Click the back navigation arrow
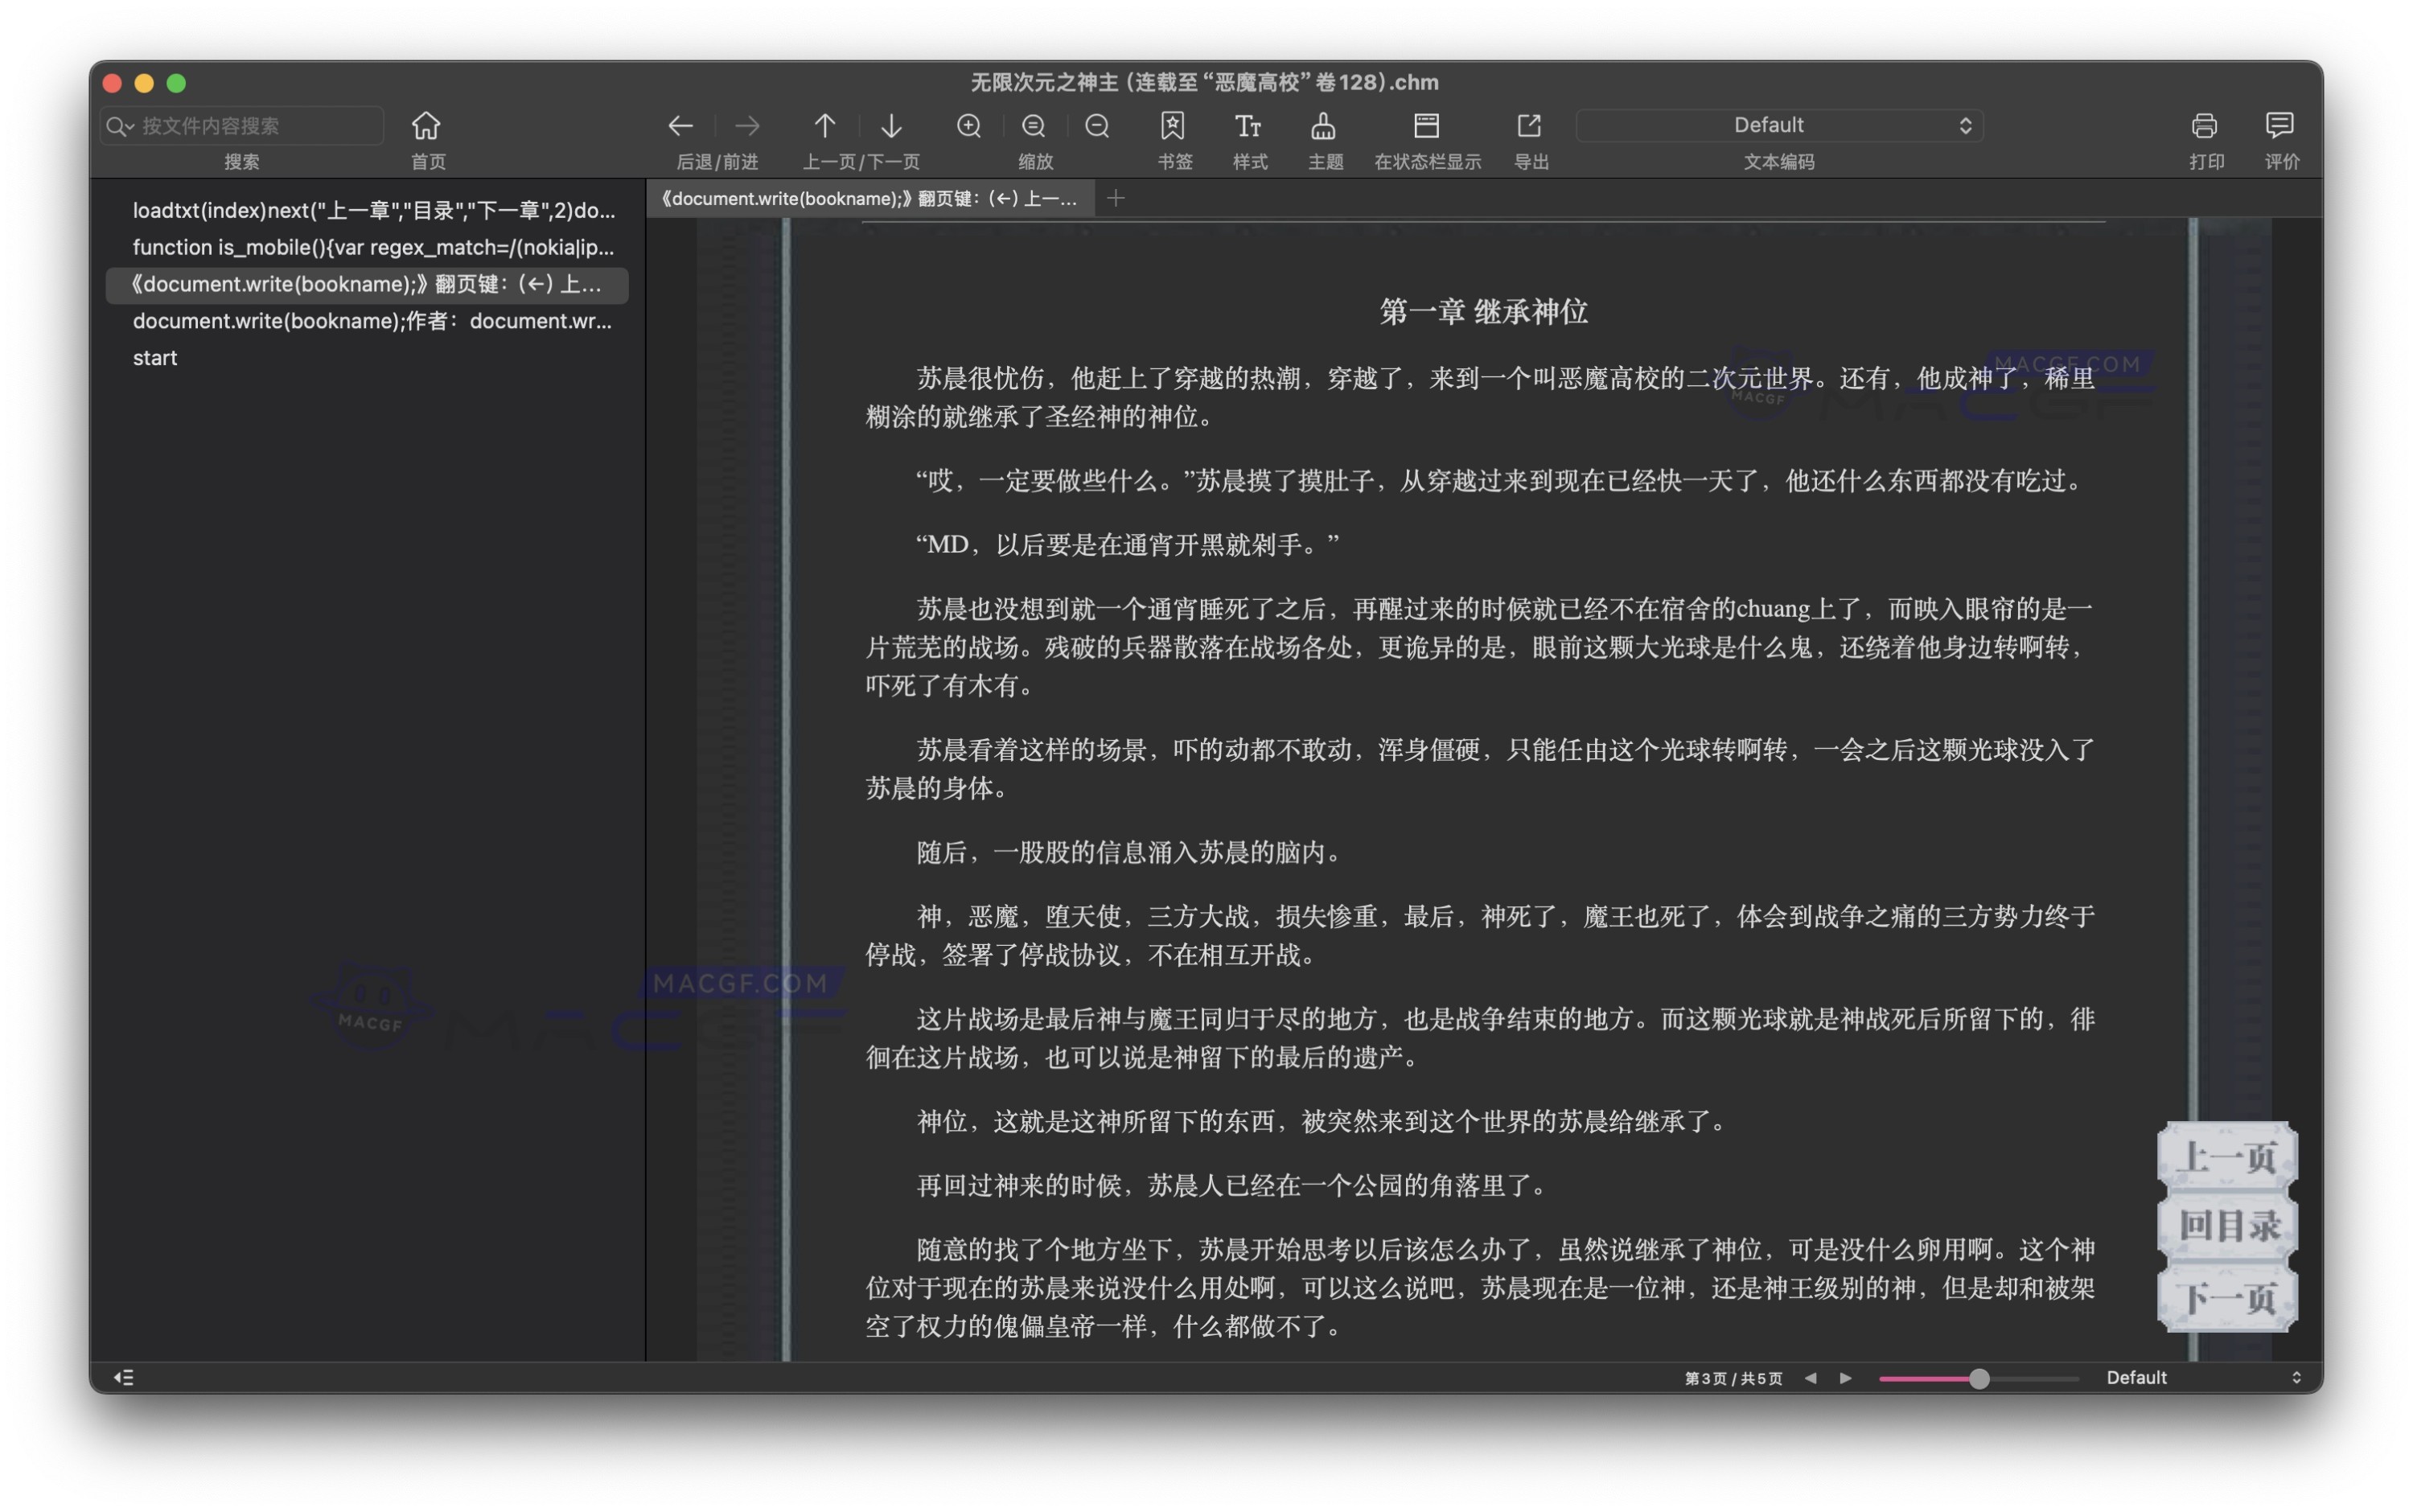Viewport: 2413px width, 1512px height. 680,126
